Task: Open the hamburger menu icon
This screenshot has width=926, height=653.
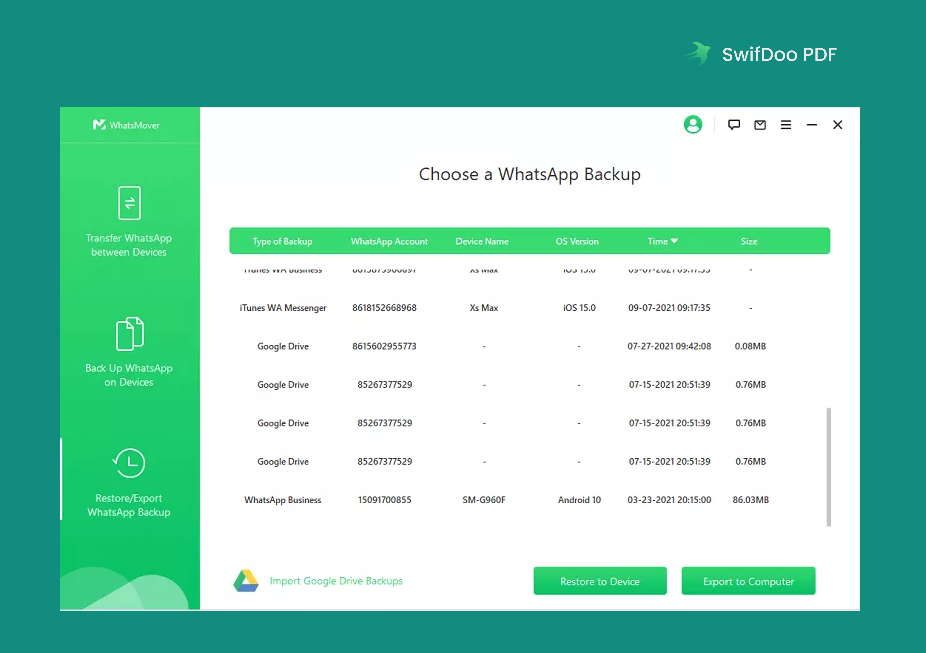Action: pos(786,125)
